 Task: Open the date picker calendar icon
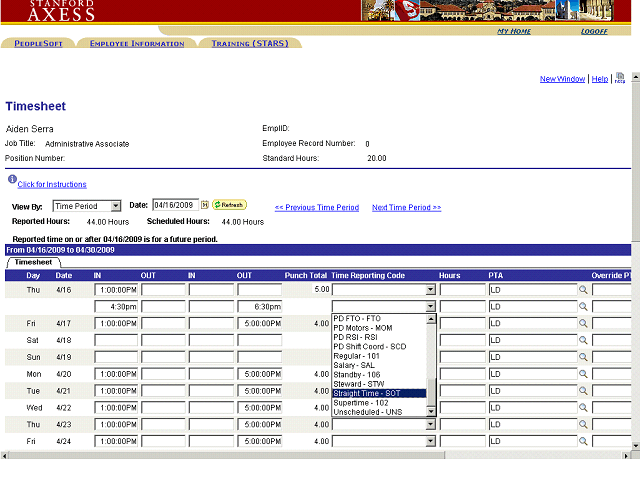(205, 205)
